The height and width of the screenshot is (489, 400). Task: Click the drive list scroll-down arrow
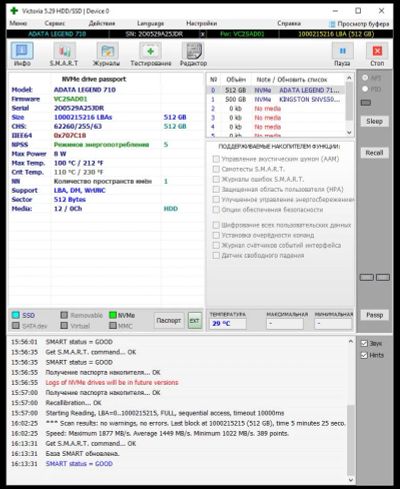(349, 133)
